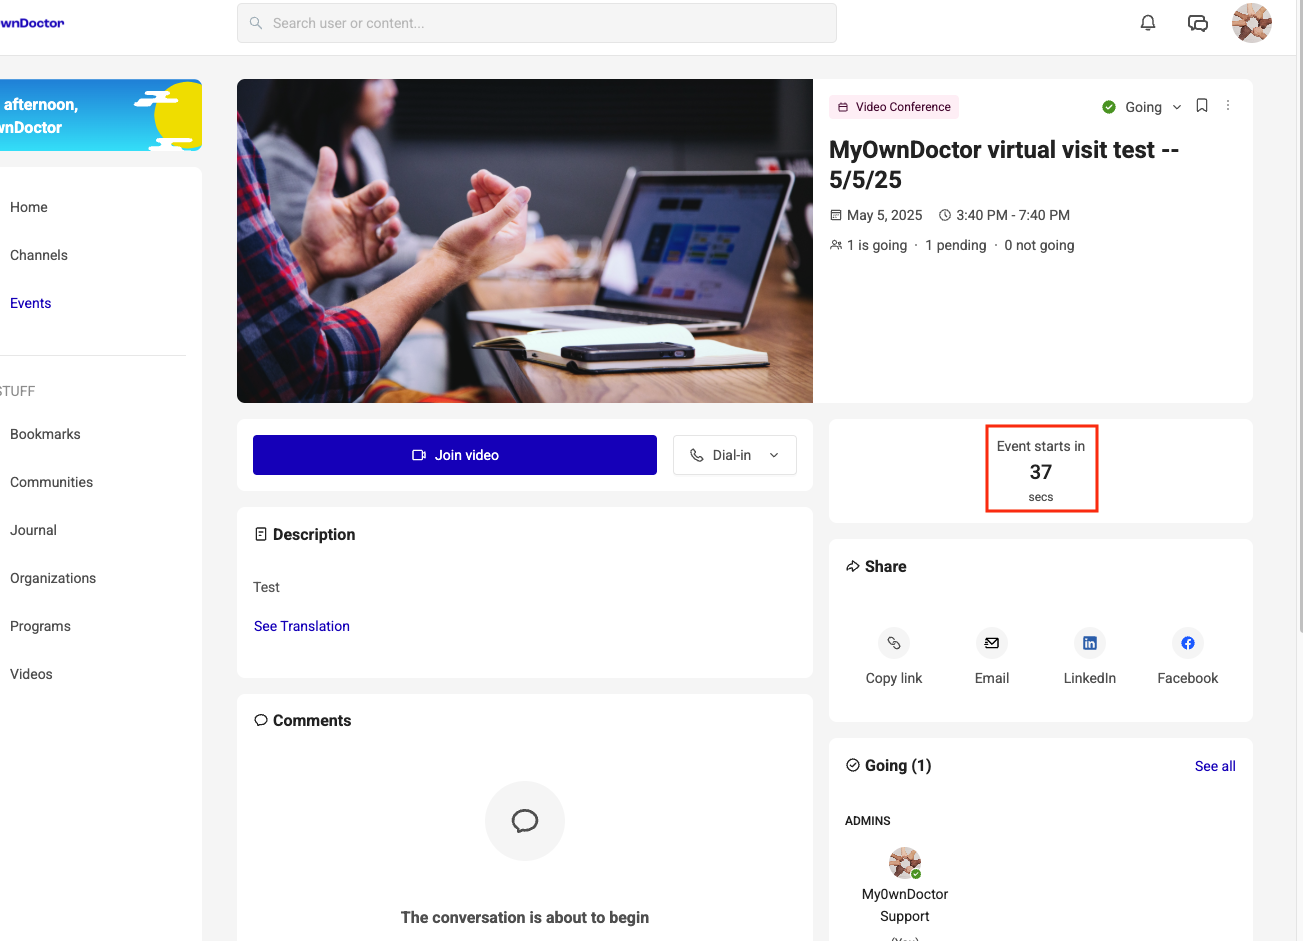Screen dimensions: 1303x941
Task: Open the notifications bell
Action: coord(1148,23)
